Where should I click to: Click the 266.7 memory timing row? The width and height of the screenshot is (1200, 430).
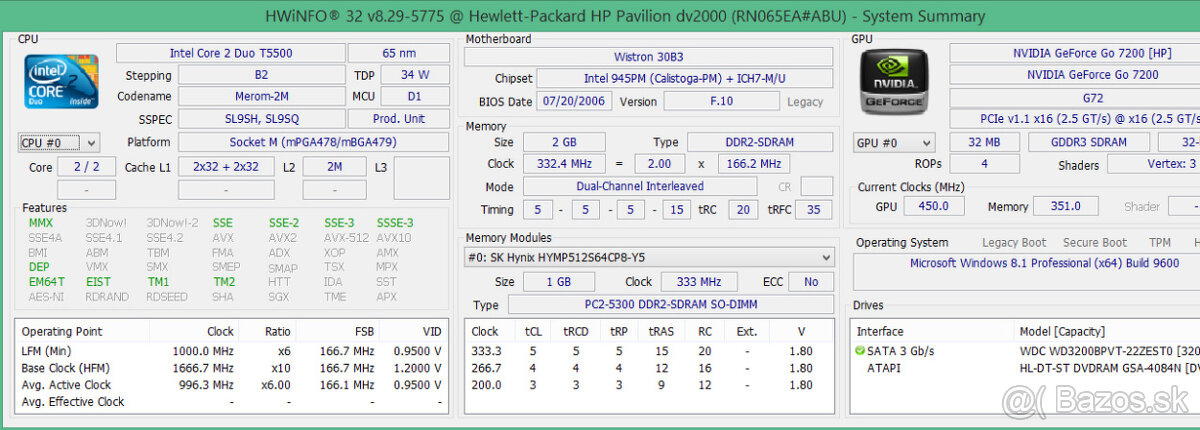[x=649, y=368]
